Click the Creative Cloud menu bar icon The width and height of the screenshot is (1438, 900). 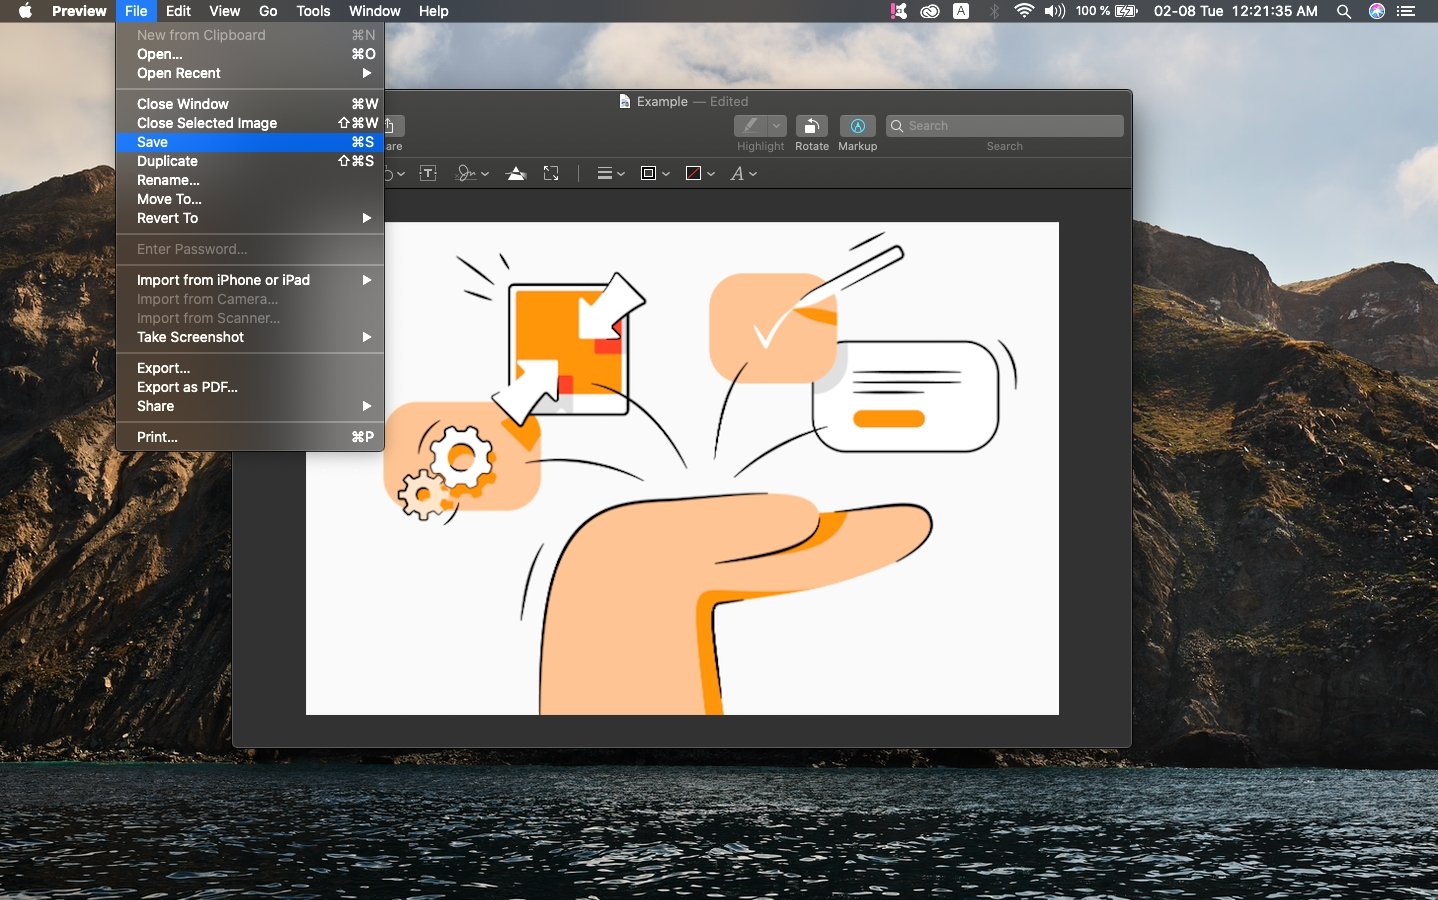[930, 11]
